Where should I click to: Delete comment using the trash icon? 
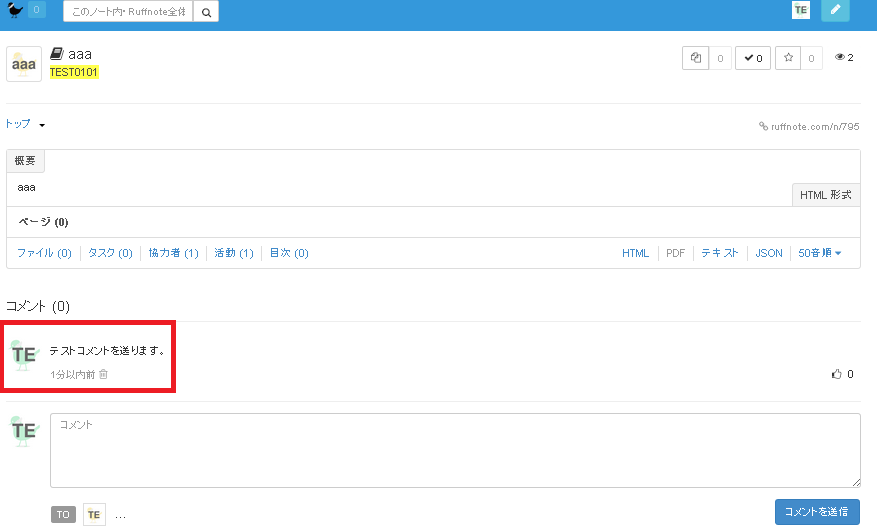tap(103, 374)
